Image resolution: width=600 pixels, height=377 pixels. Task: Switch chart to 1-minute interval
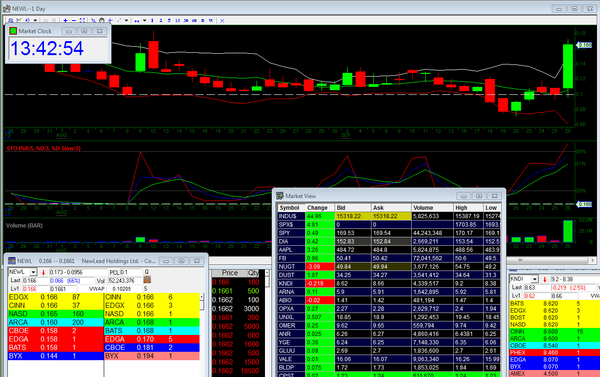152,20
